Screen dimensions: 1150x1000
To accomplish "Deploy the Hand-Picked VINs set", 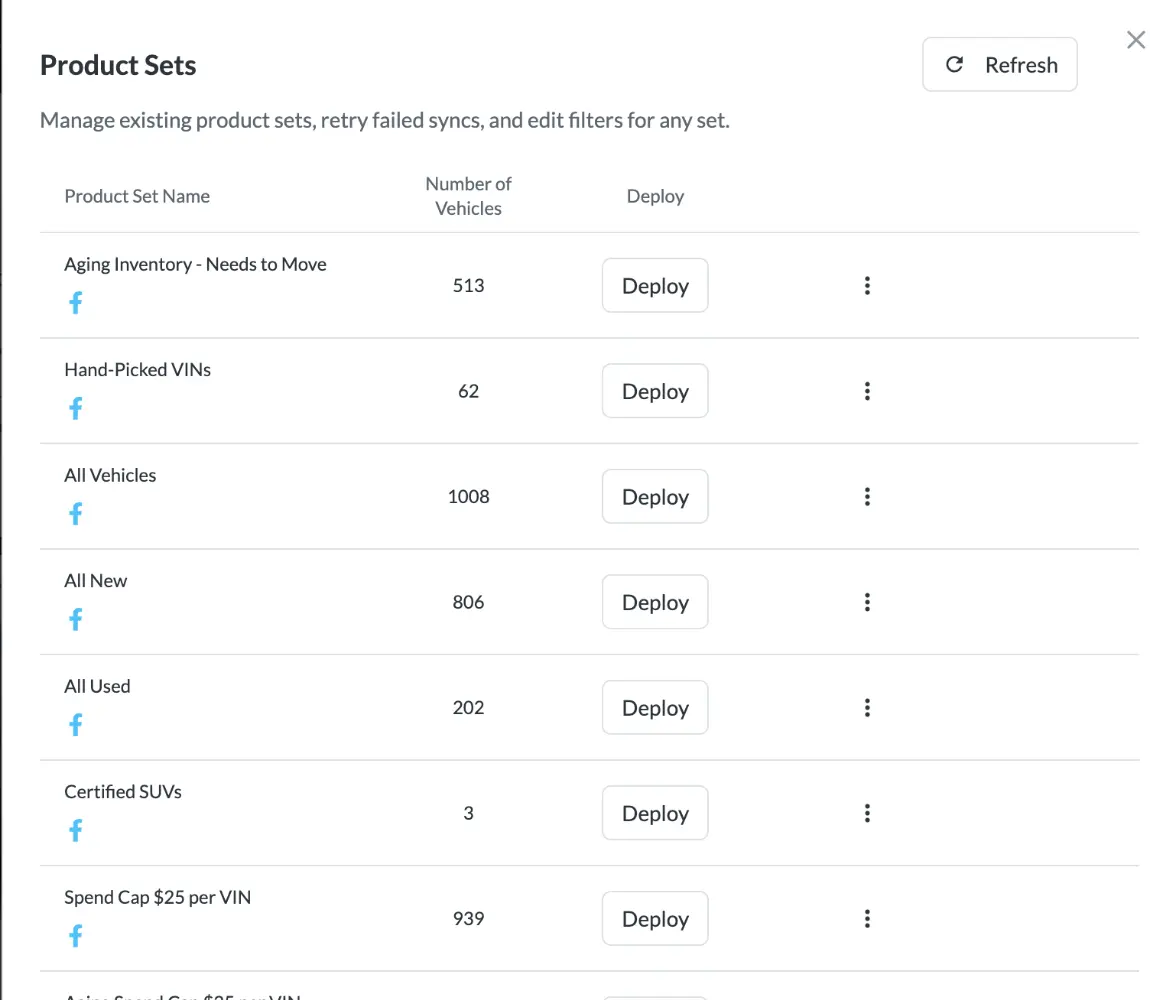I will pyautogui.click(x=655, y=391).
